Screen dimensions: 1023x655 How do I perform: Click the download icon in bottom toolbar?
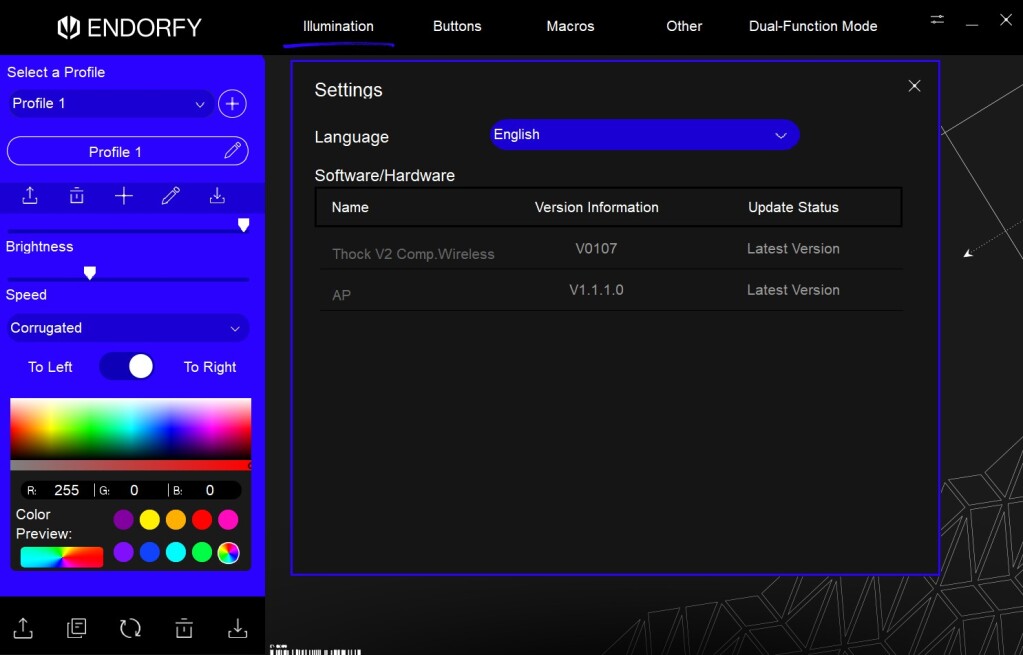237,628
